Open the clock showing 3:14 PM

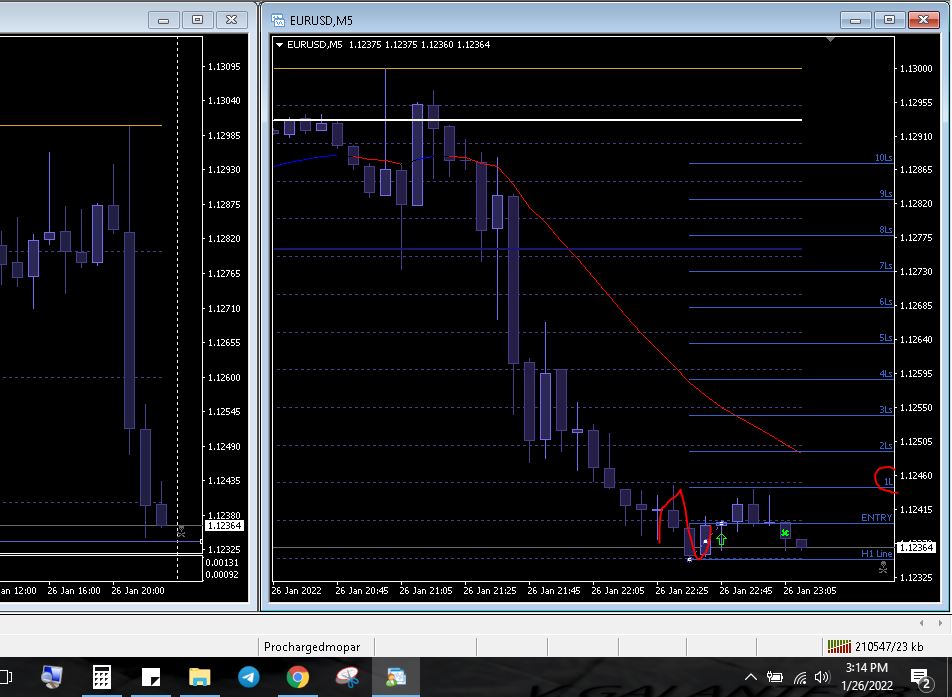[x=866, y=677]
